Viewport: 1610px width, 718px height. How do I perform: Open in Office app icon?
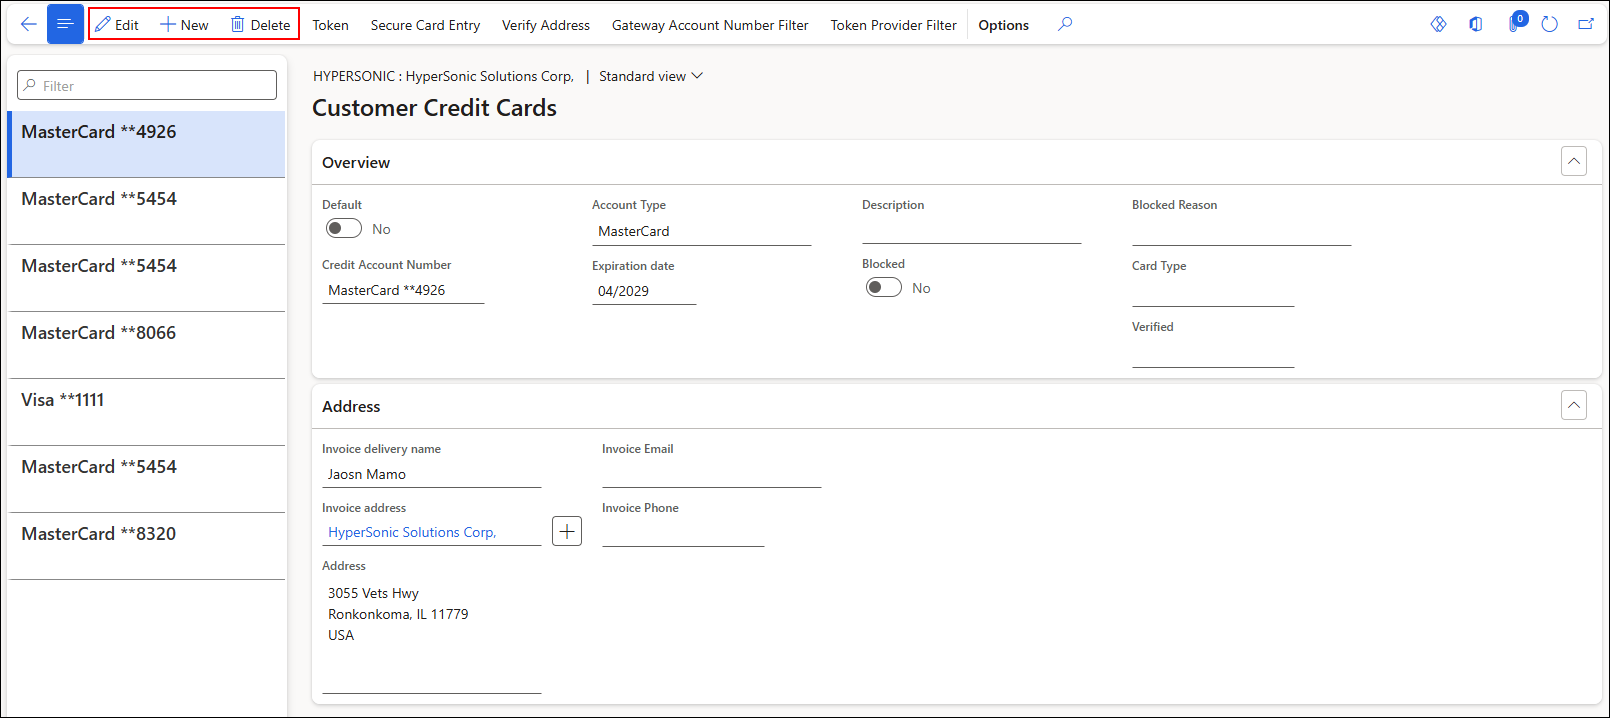(1476, 24)
